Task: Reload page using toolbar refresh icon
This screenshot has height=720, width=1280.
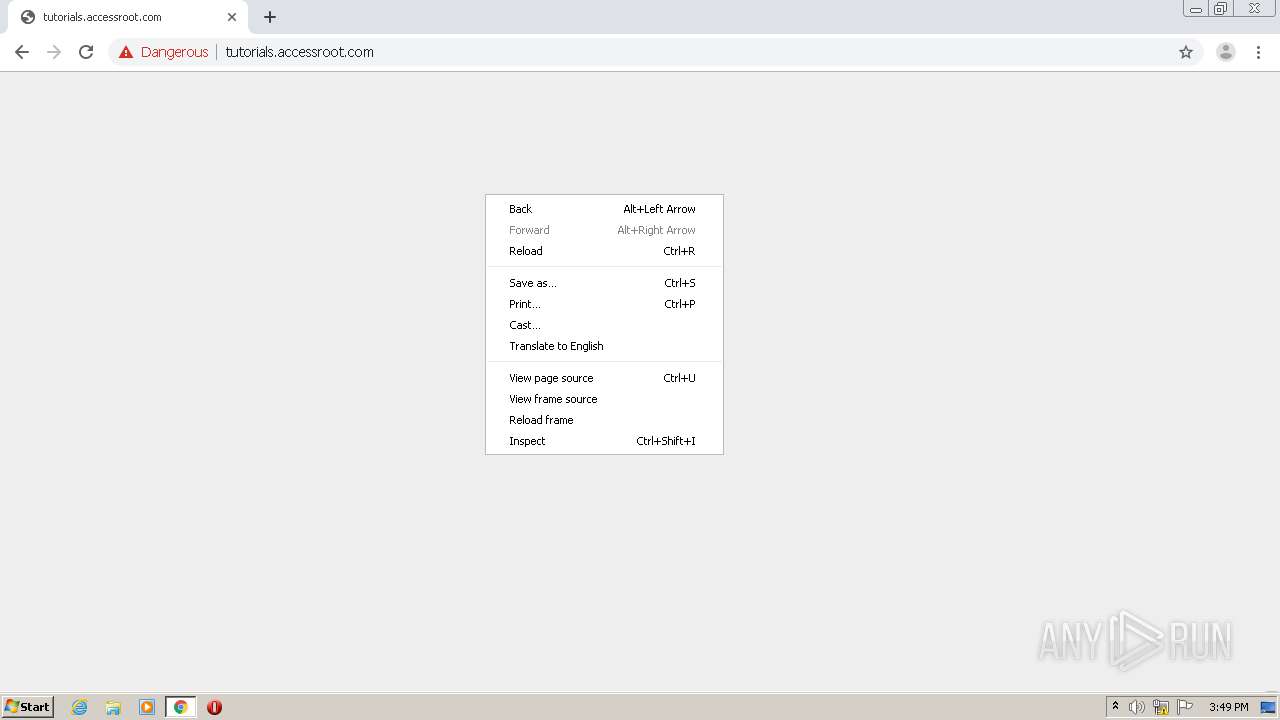Action: [86, 52]
